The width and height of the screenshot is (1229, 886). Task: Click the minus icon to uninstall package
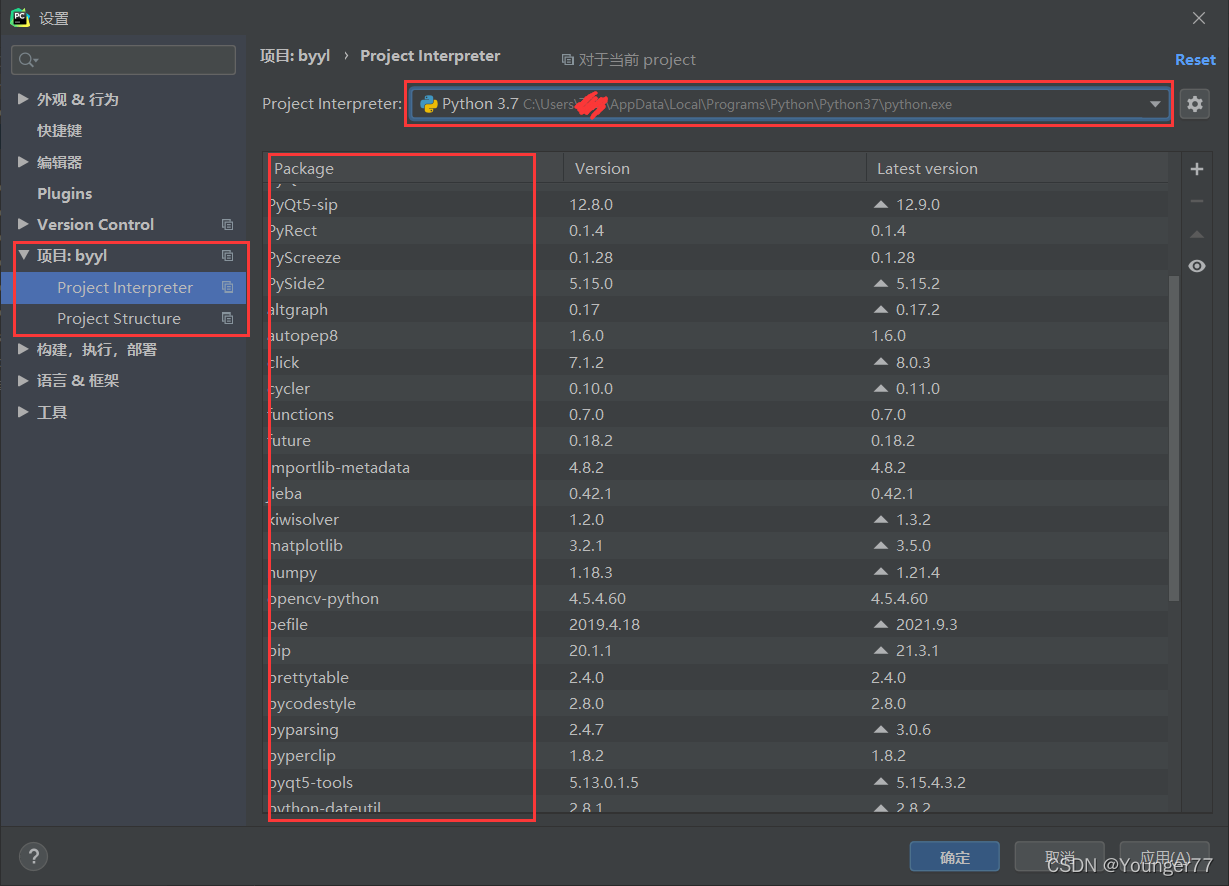[x=1196, y=201]
